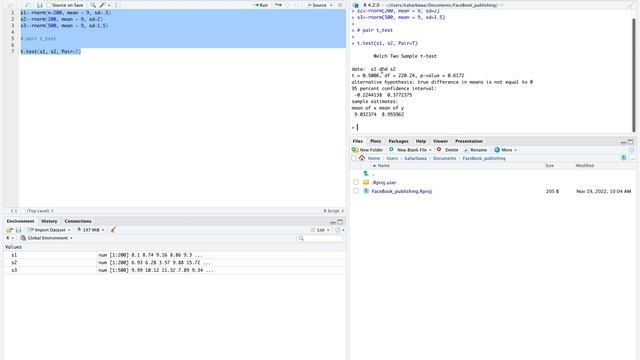The height and width of the screenshot is (360, 640).
Task: Save workspace in Environment pane
Action: point(18,230)
